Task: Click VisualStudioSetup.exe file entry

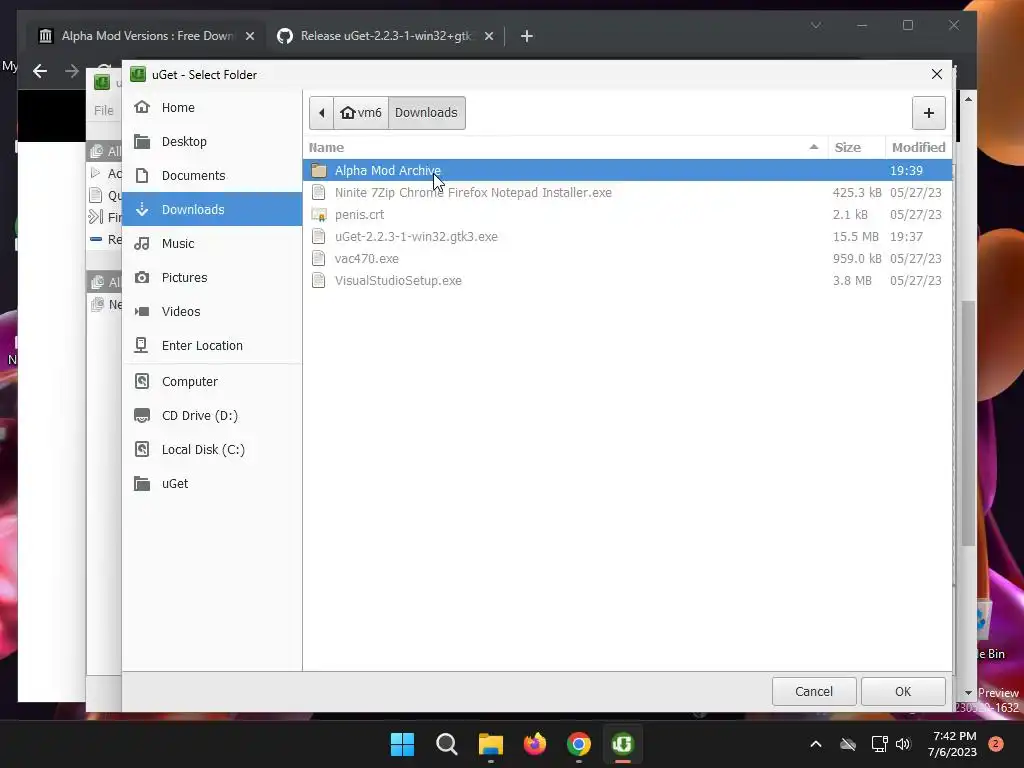Action: (x=627, y=281)
